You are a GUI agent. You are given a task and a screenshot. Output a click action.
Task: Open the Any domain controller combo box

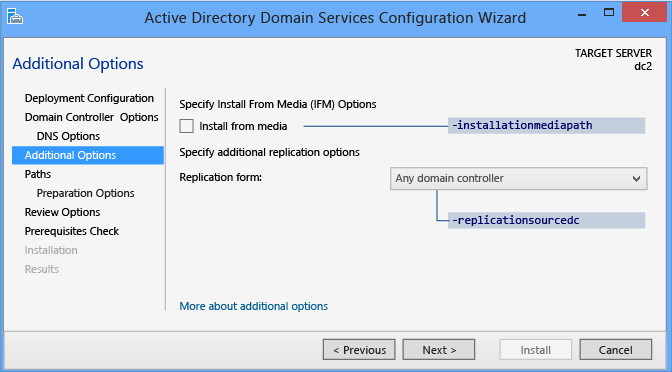point(519,179)
